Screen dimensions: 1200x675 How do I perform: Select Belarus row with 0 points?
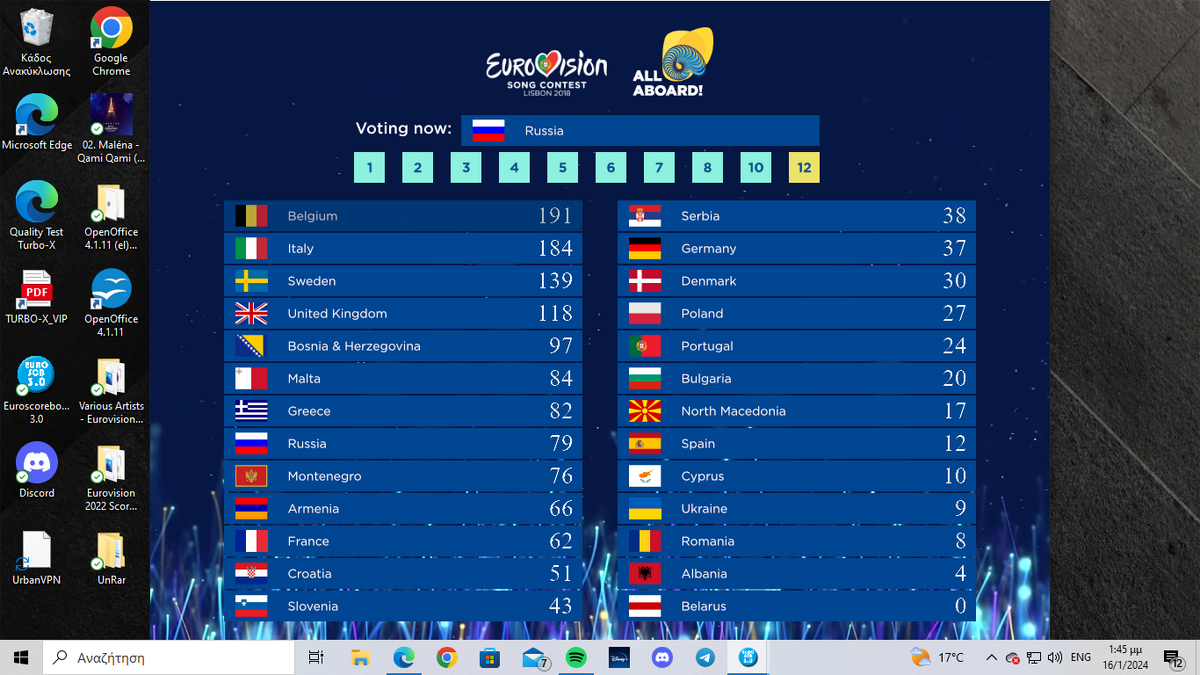(x=797, y=606)
